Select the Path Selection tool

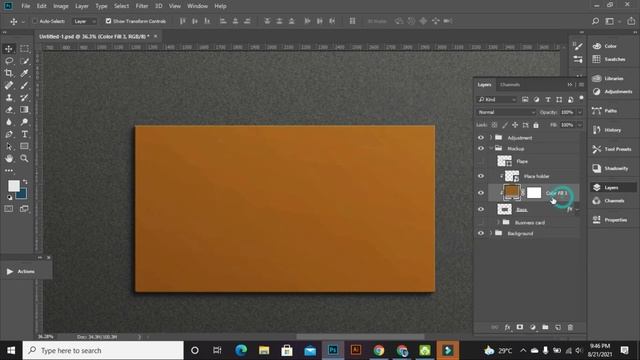coord(9,147)
